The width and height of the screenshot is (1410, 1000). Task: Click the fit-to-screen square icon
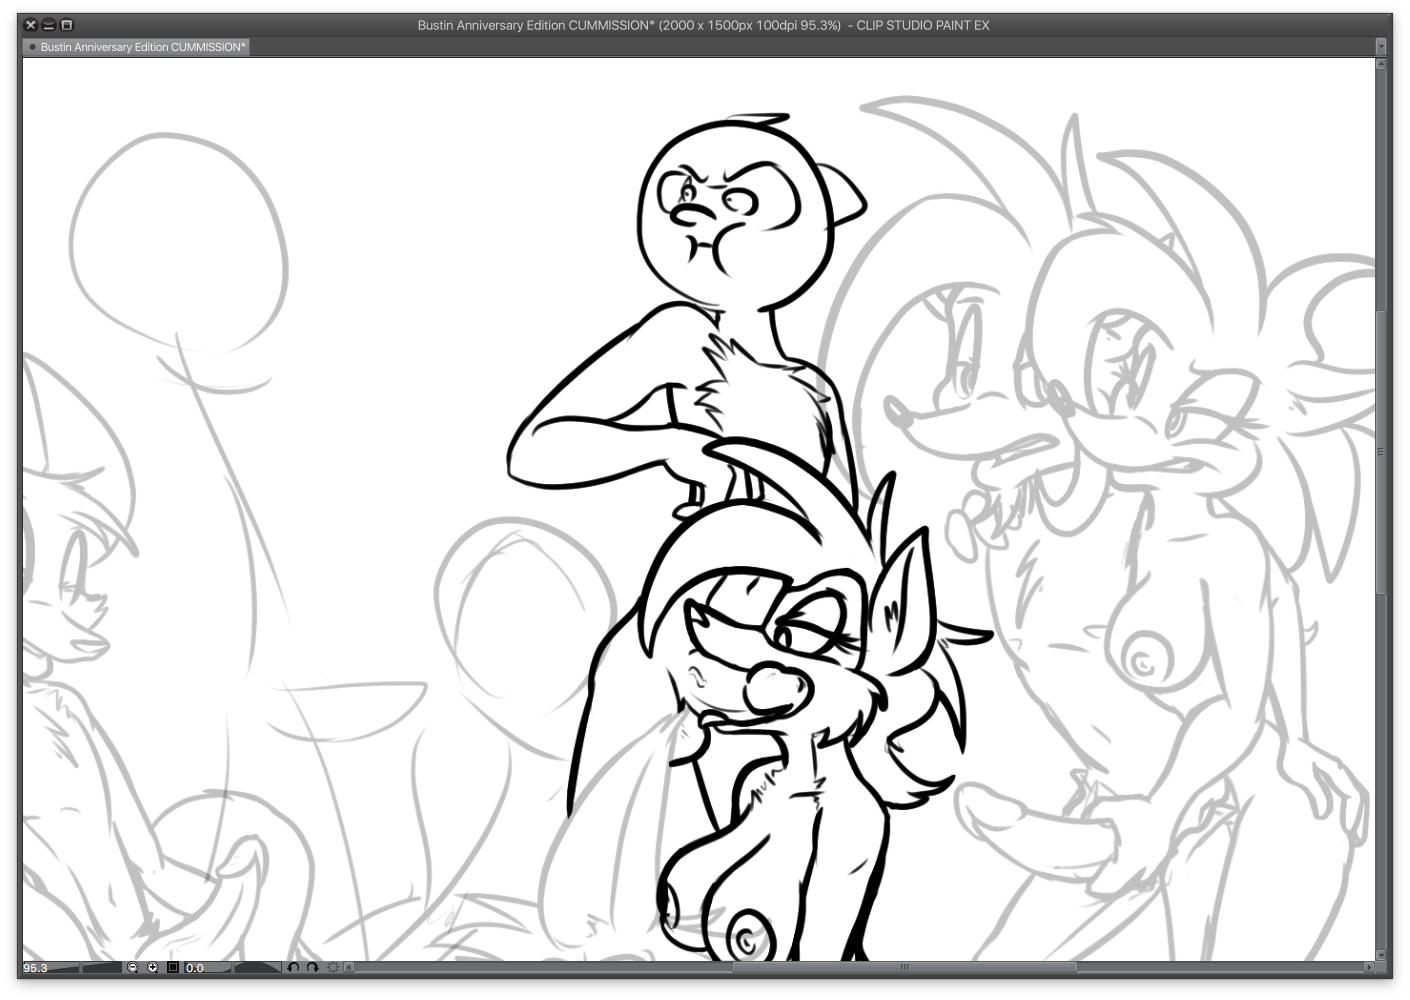click(x=172, y=968)
